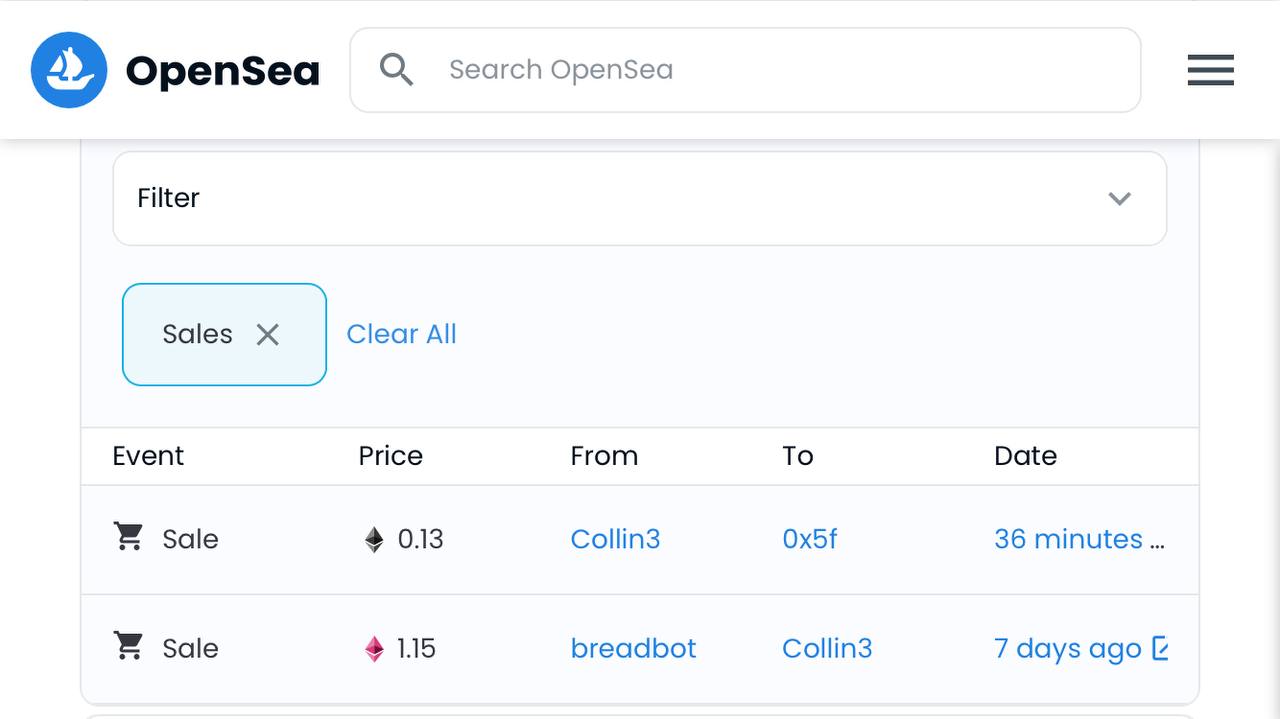Expand the Filter dropdown chevron
Viewport: 1280px width, 719px height.
[1119, 198]
